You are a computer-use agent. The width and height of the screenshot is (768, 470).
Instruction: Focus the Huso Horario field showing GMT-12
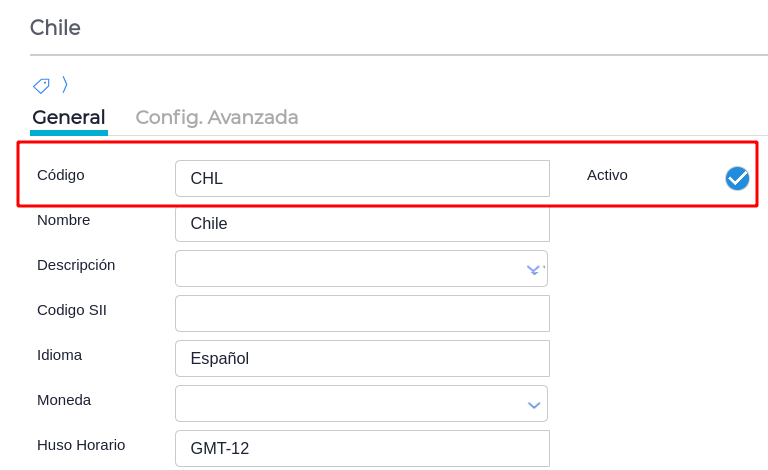click(362, 448)
